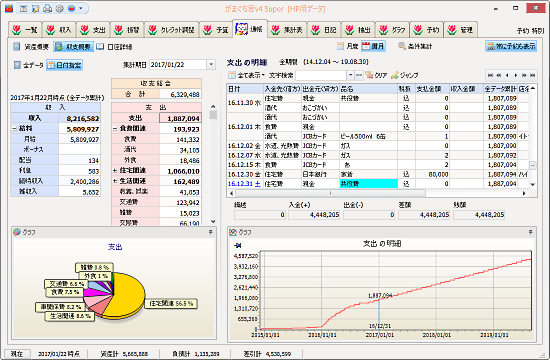Screen dimensions: 550x360
Task: Click the calculator icon in the title toolbar
Action: coord(24,9)
